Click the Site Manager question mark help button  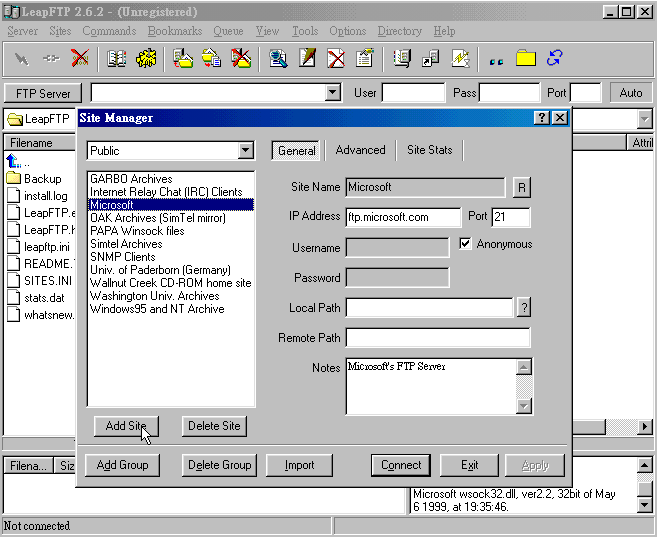coord(541,118)
